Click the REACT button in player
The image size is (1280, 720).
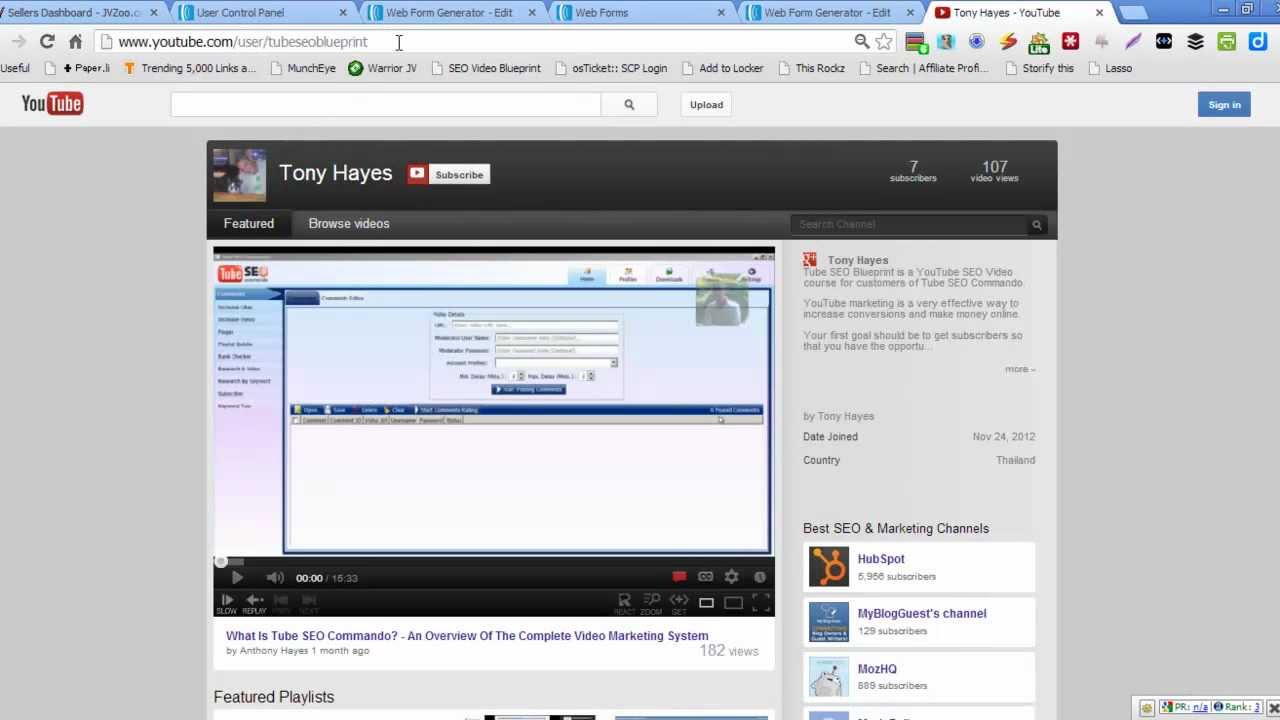[624, 603]
